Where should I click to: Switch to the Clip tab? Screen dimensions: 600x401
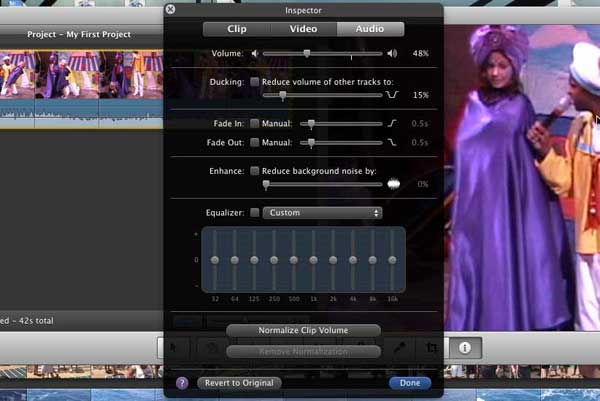click(x=236, y=29)
